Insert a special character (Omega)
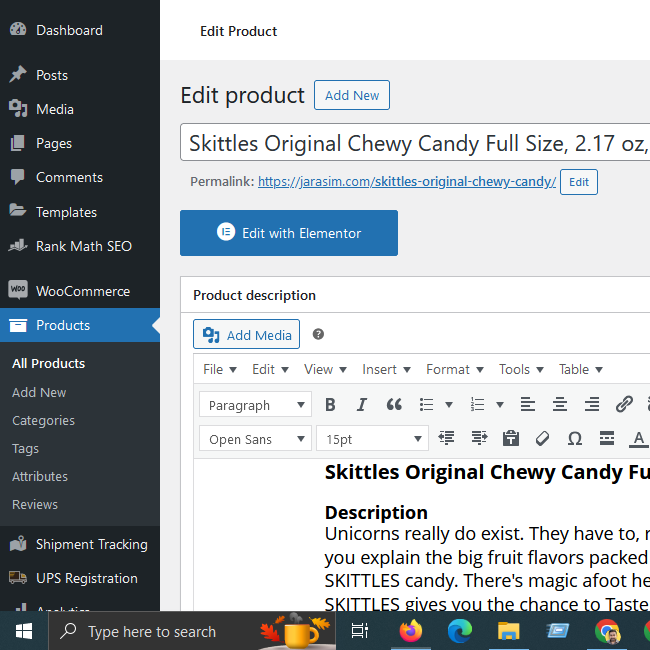 (x=575, y=438)
